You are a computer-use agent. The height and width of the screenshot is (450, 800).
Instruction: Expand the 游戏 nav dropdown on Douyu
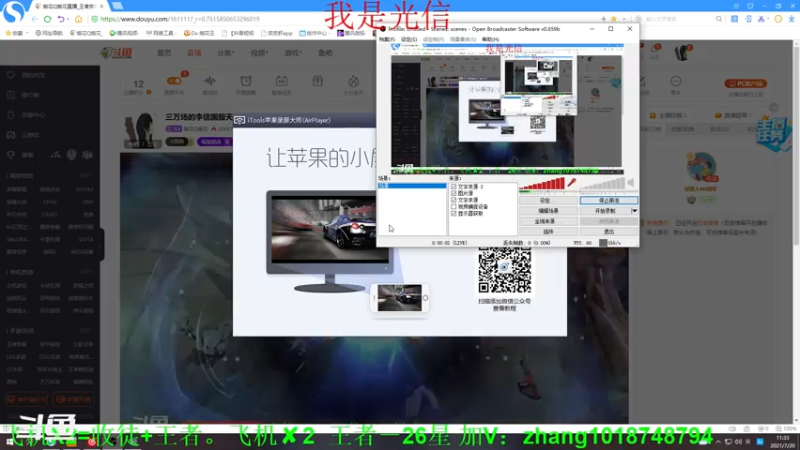tap(293, 53)
